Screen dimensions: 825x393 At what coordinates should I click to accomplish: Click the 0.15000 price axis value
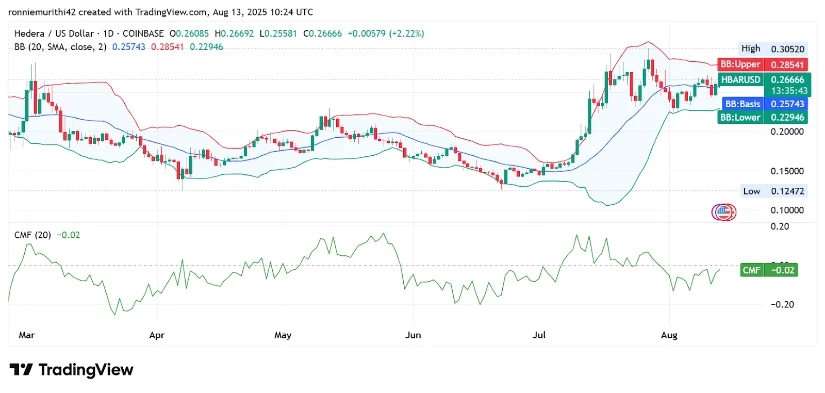[x=787, y=171]
